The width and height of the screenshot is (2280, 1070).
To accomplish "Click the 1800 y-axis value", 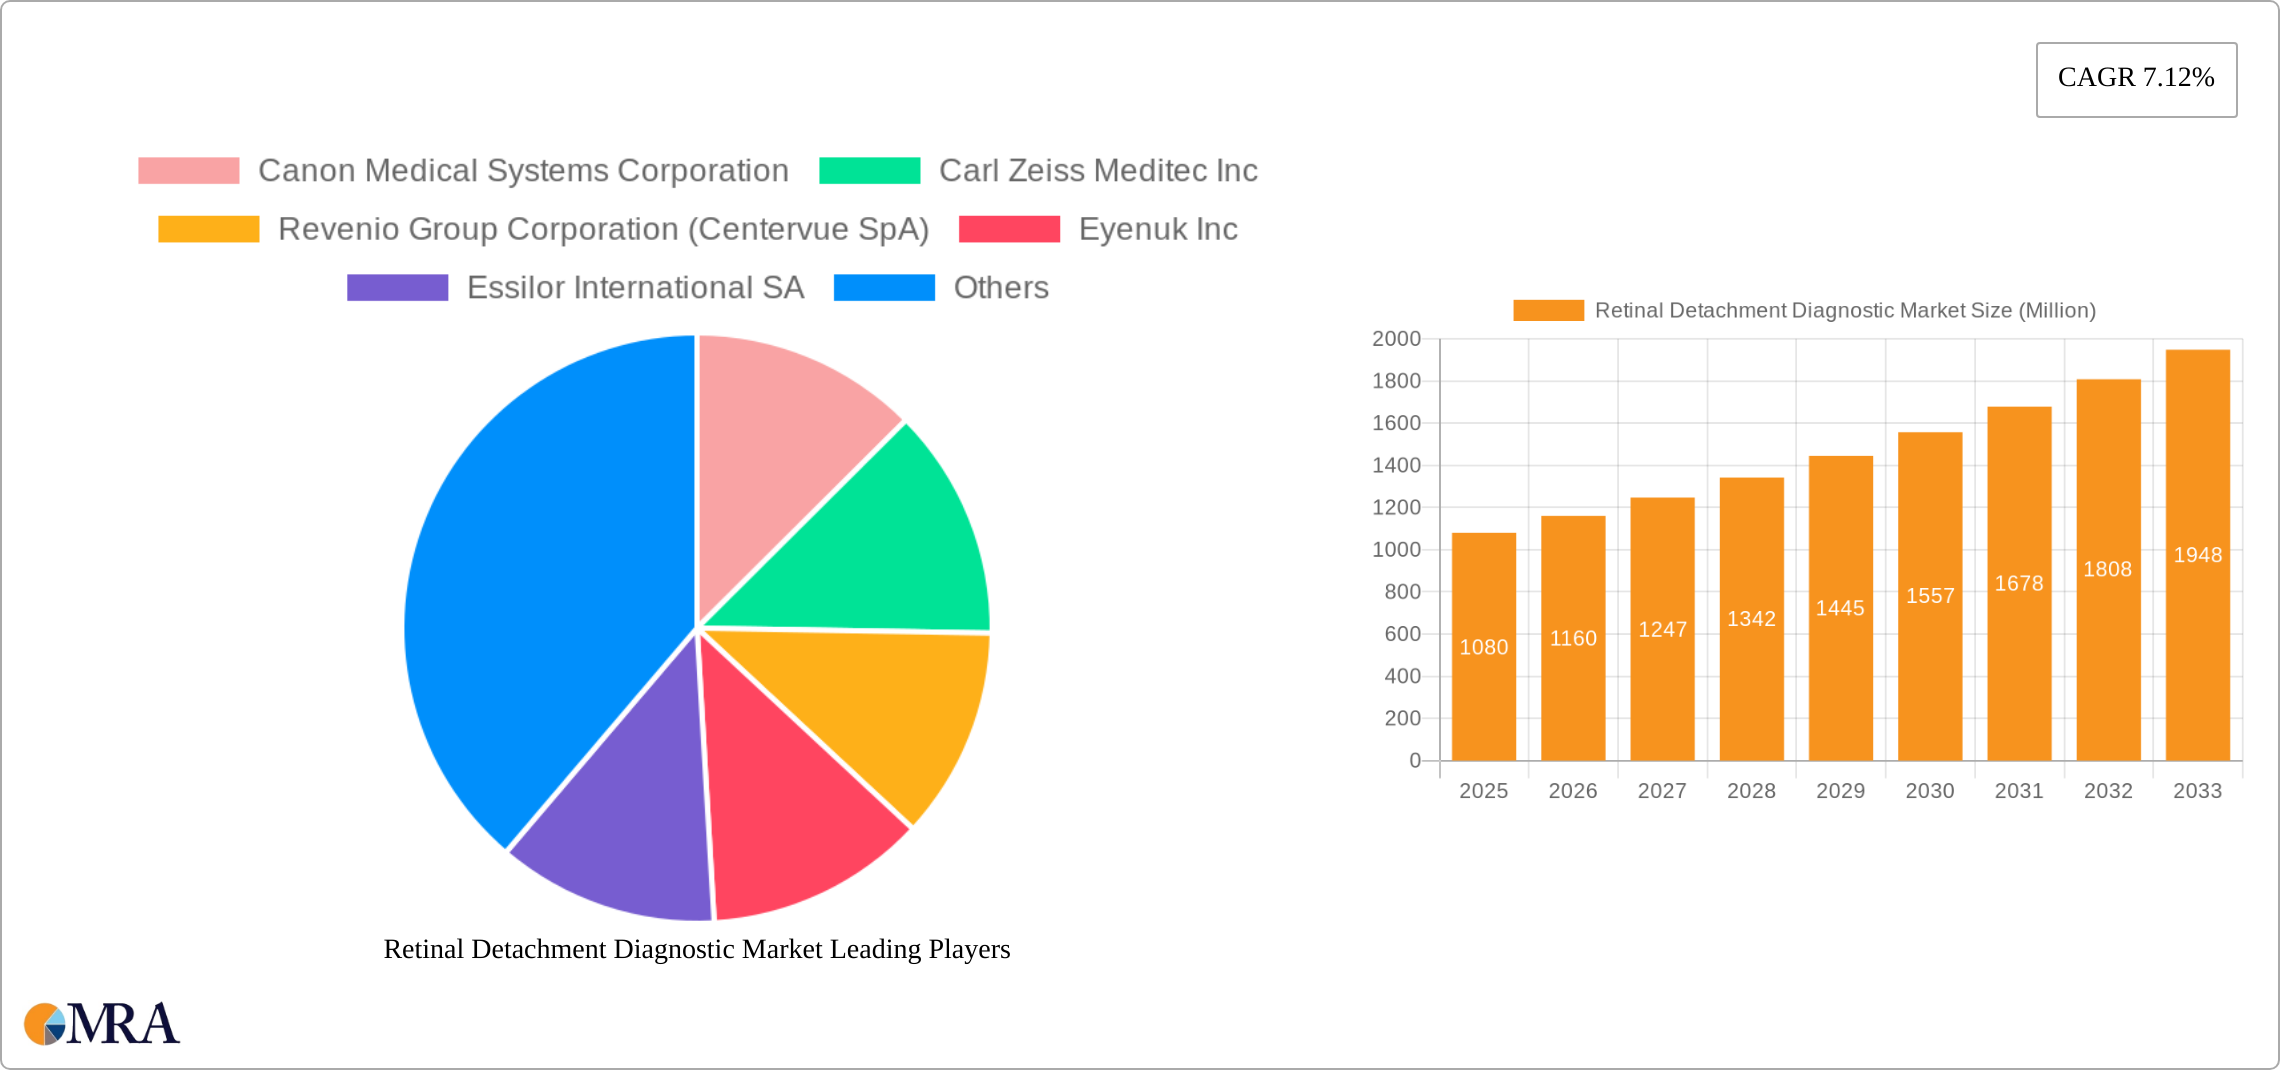I will point(1397,381).
